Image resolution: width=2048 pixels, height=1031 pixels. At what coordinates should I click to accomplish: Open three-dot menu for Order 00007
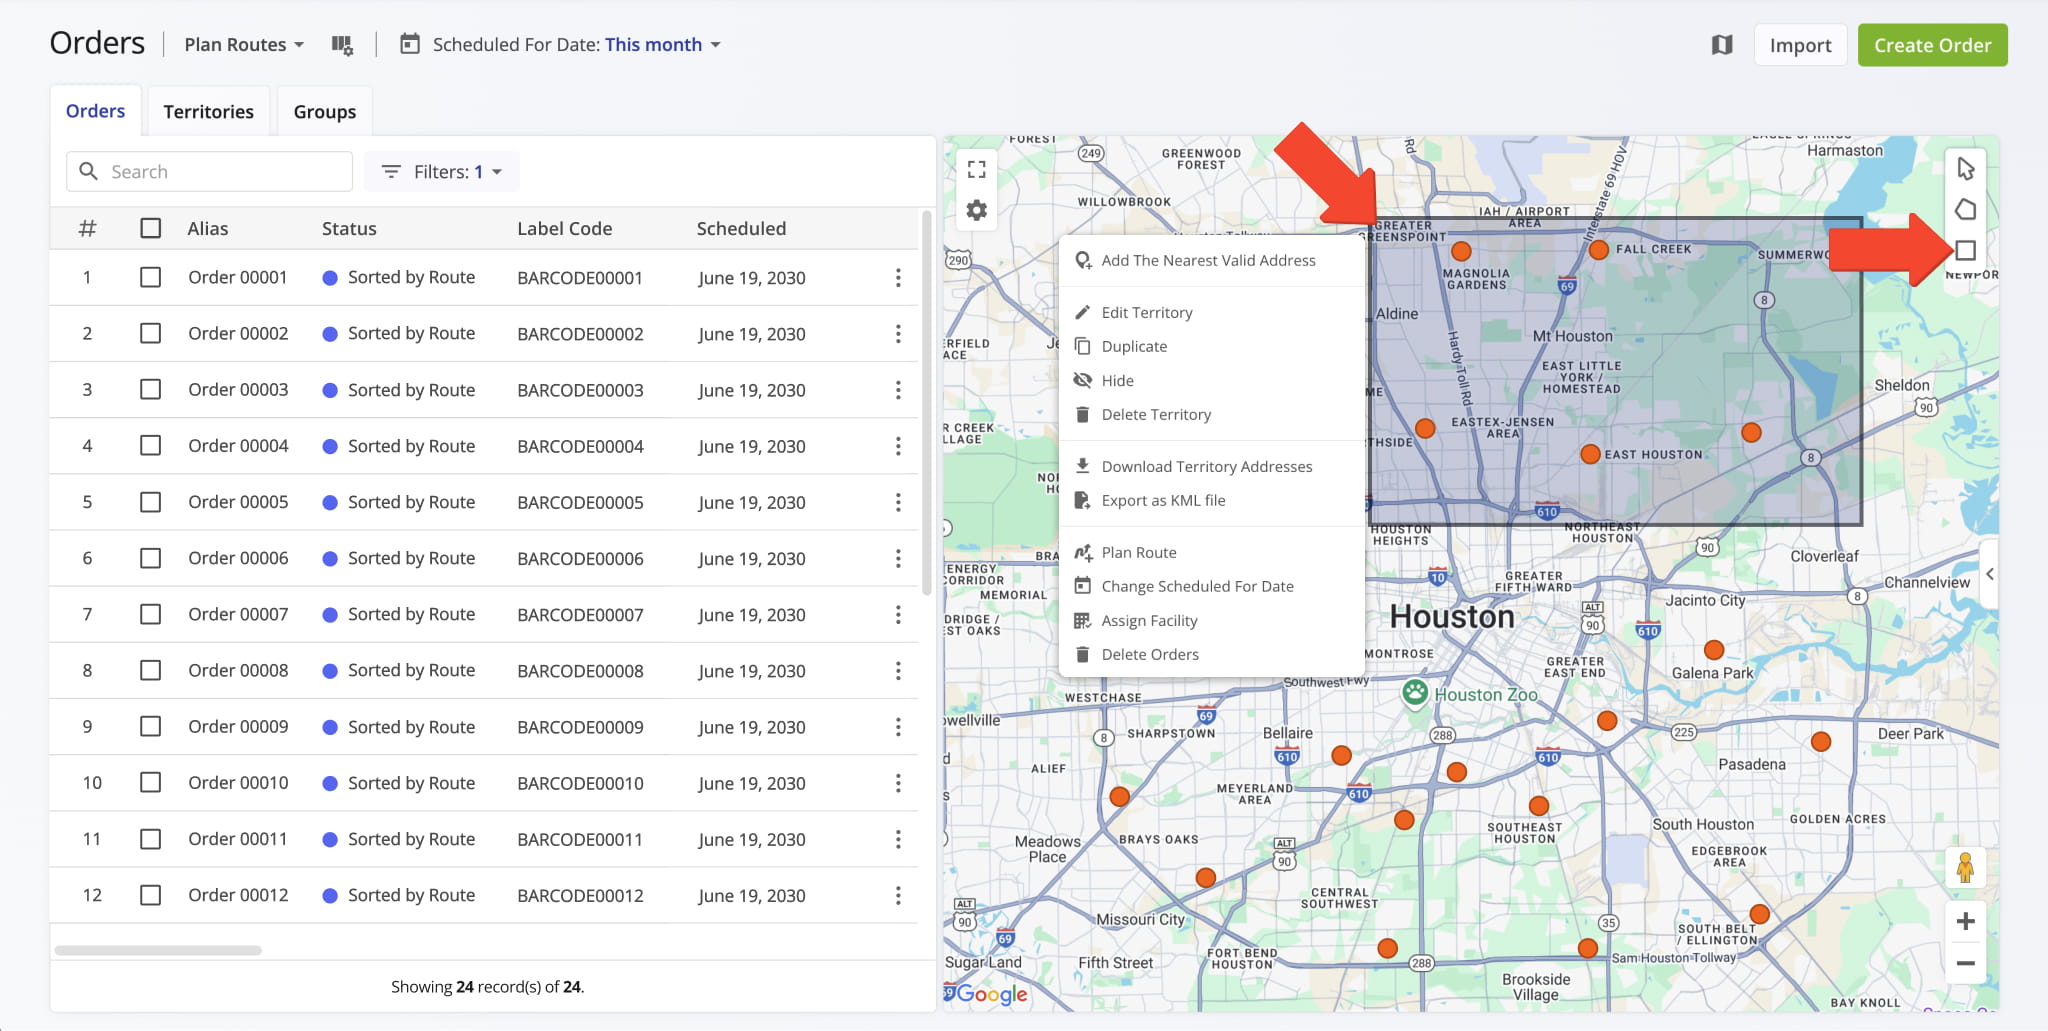point(898,614)
